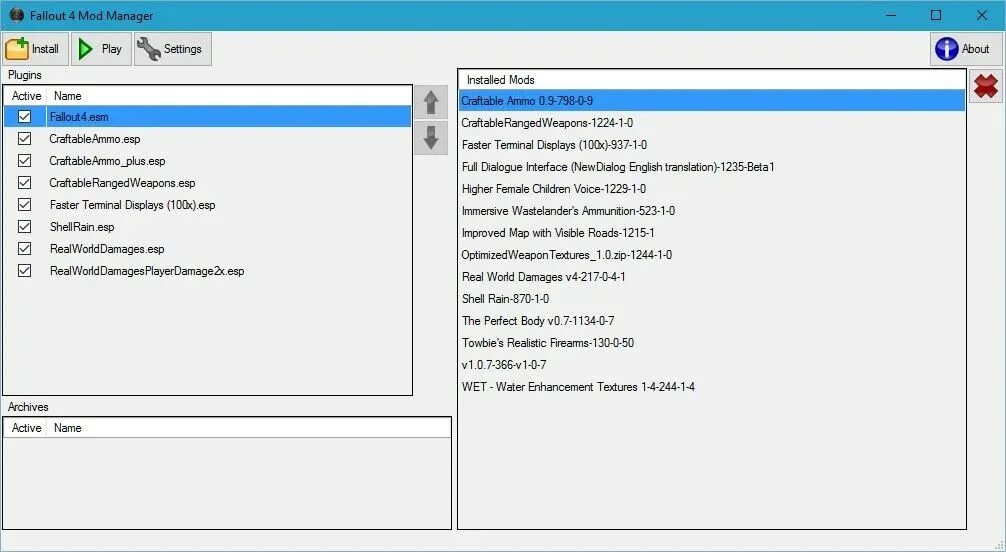
Task: Click Plugins list Name column header
Action: (229, 96)
